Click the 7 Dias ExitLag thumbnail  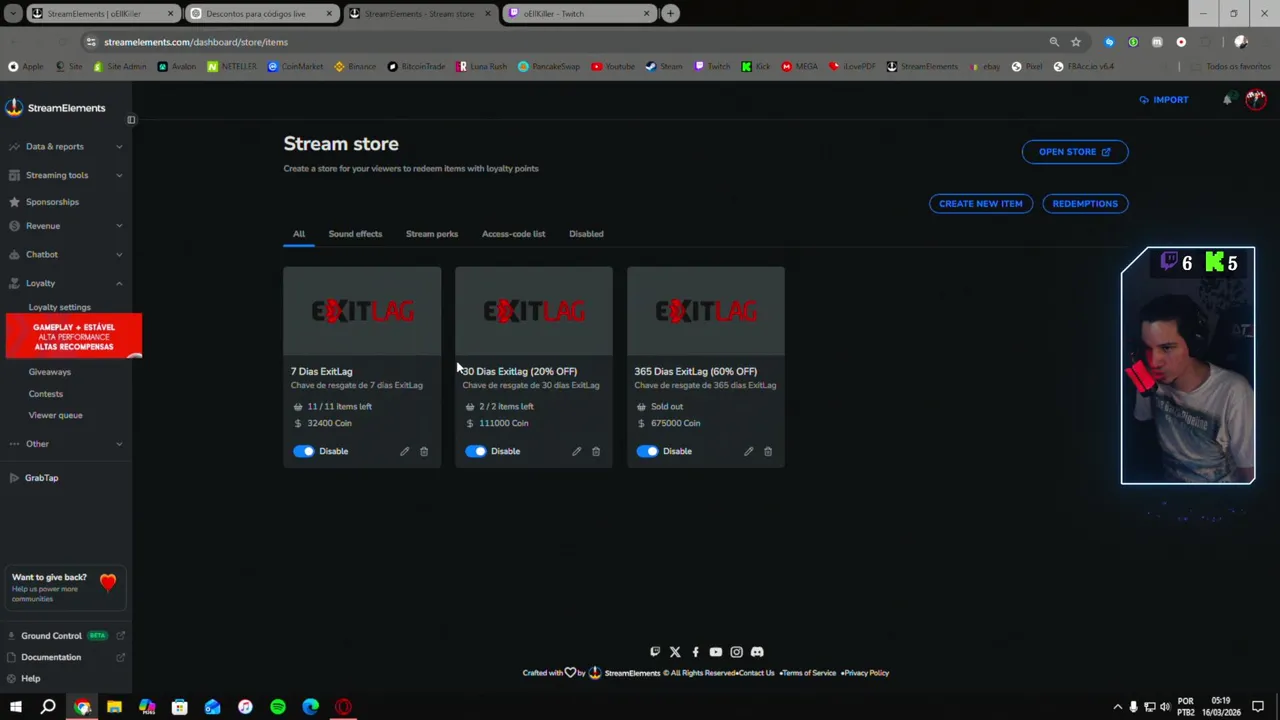(x=362, y=311)
